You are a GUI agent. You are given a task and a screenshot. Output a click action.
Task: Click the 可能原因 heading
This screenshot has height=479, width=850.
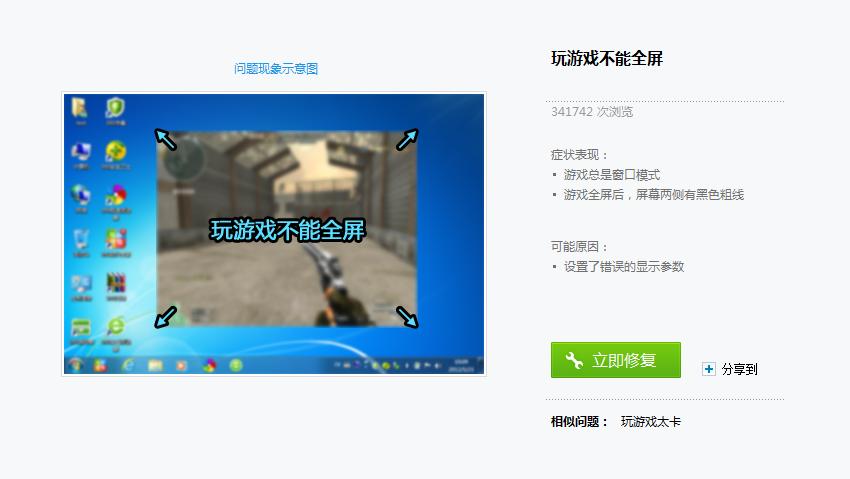(x=579, y=247)
